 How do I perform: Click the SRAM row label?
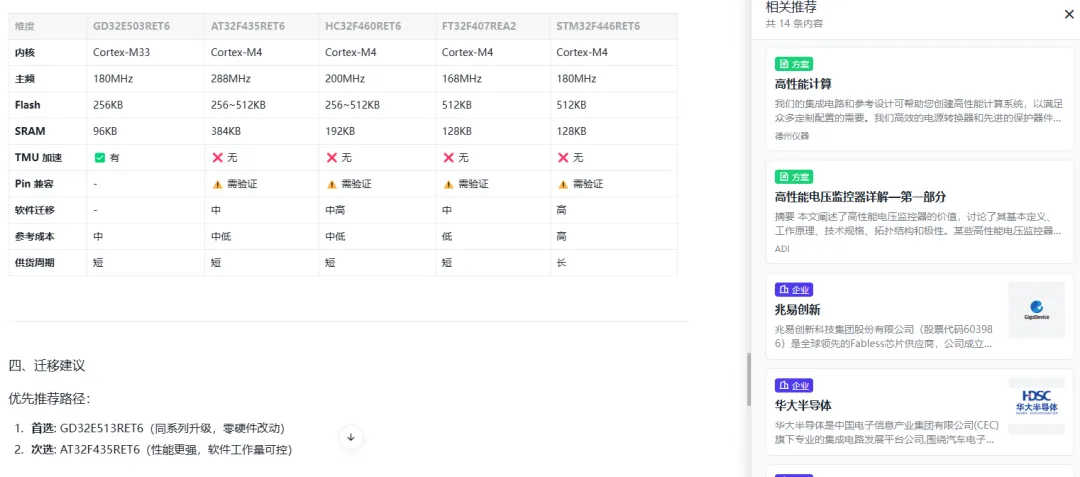[28, 131]
